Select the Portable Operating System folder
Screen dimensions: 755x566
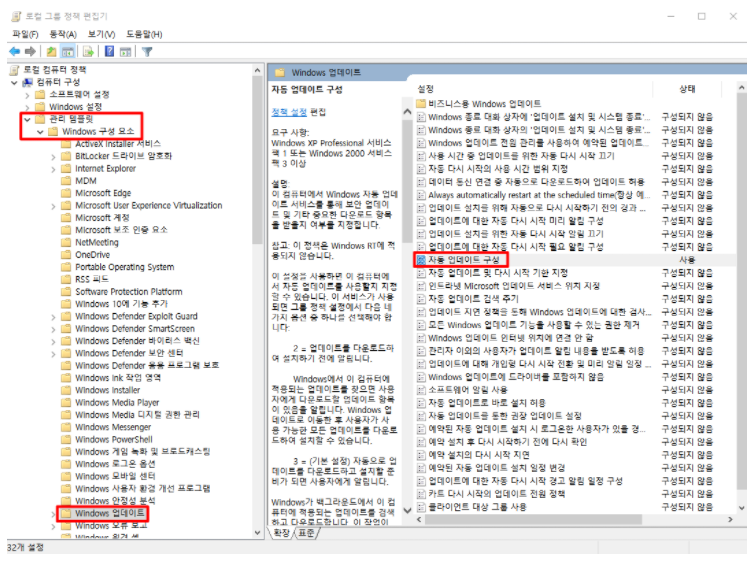(125, 267)
